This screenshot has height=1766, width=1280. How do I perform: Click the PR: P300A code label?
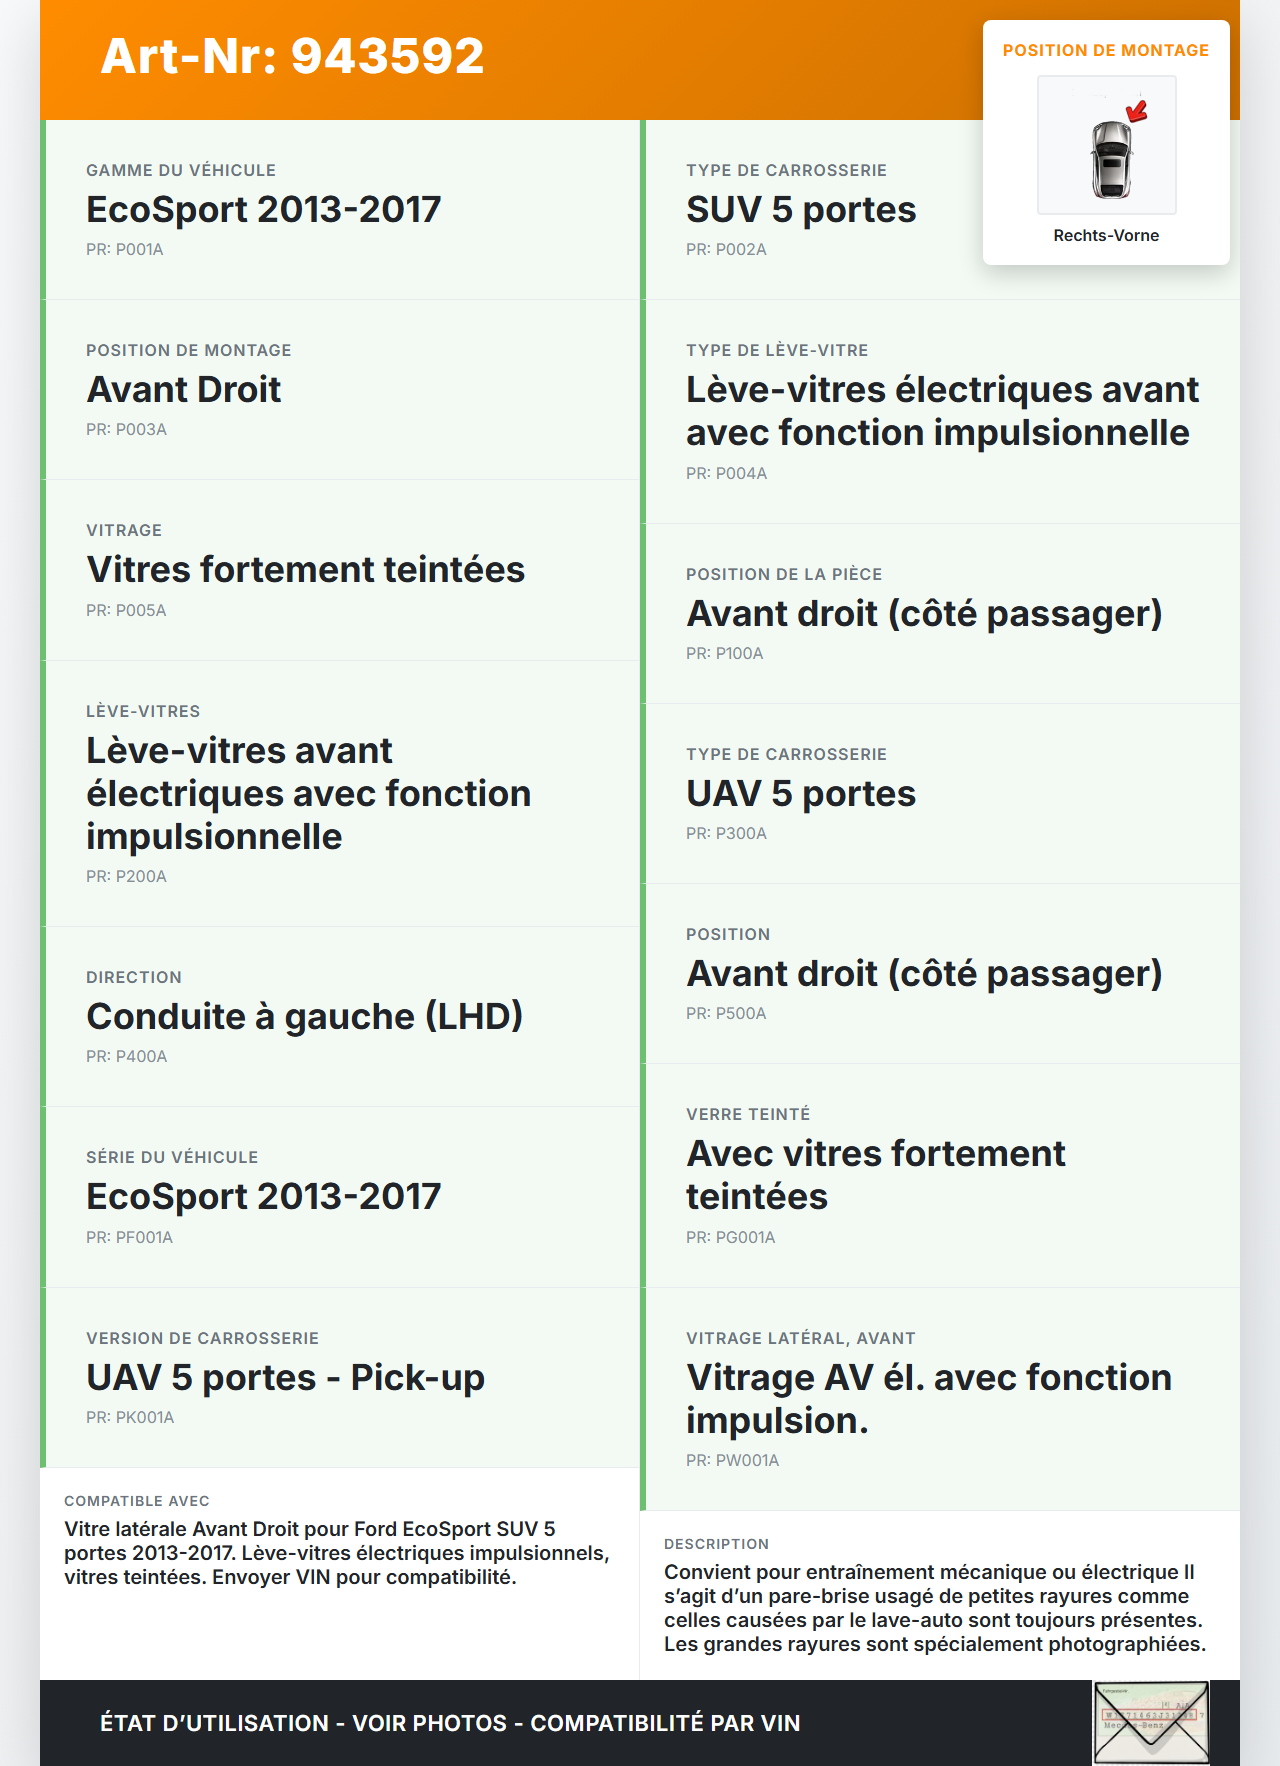(x=726, y=833)
